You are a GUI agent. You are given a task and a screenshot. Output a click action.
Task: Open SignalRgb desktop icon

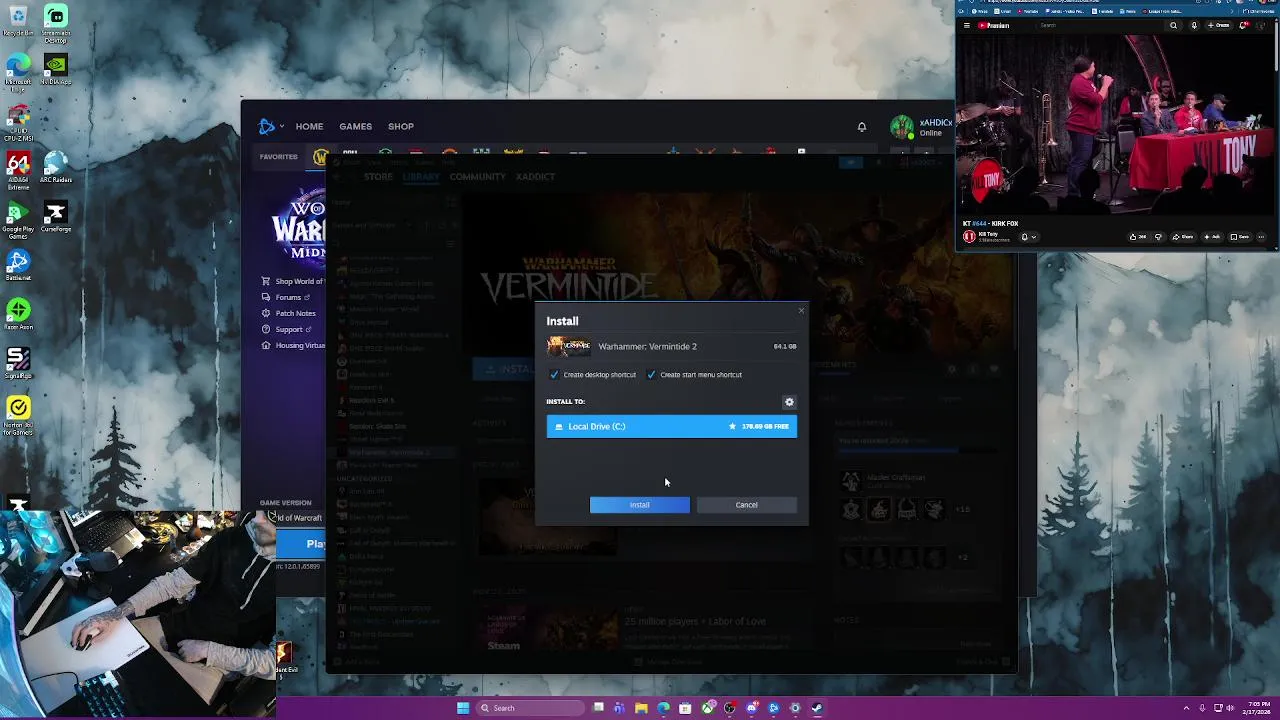18,363
